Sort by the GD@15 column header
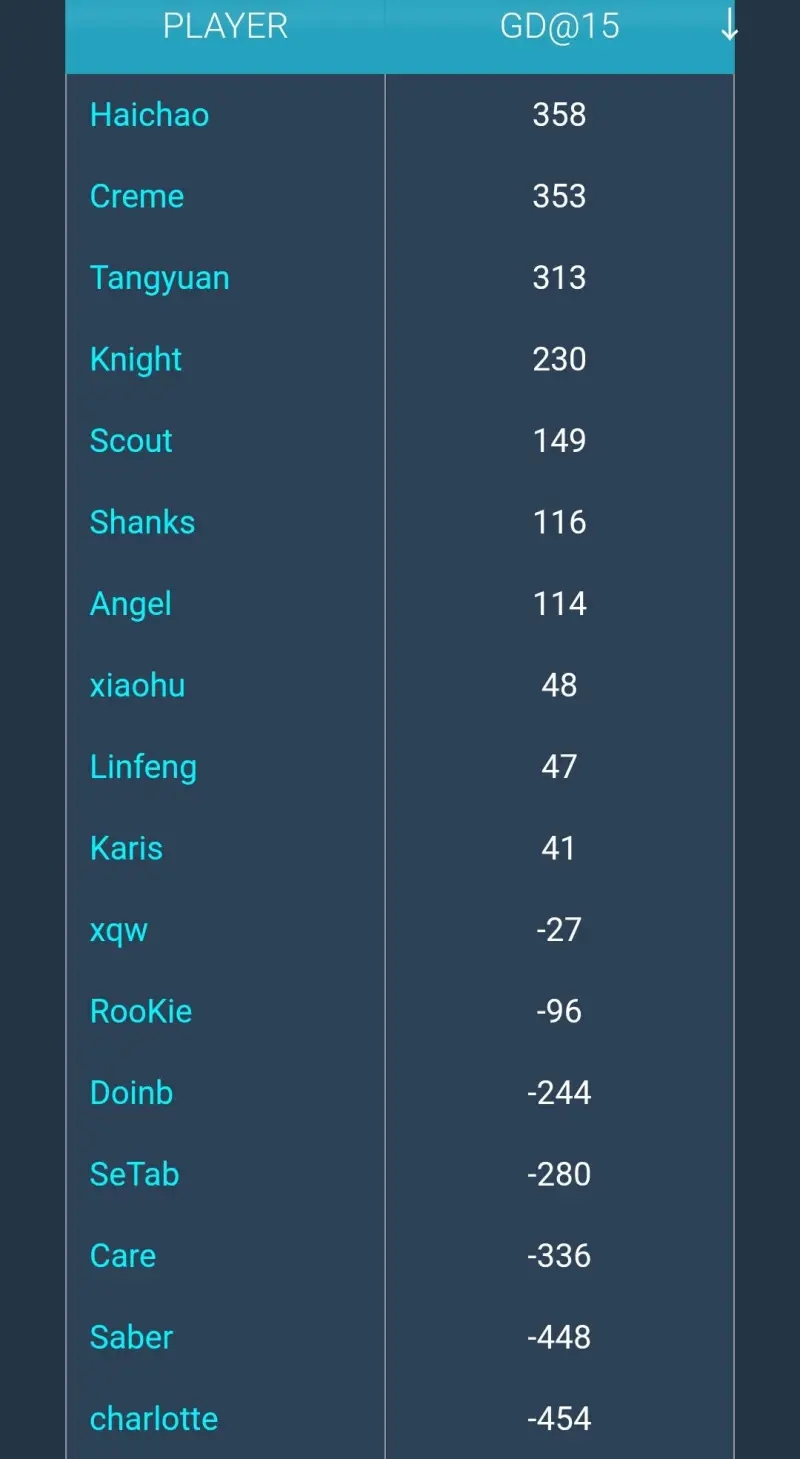This screenshot has height=1459, width=800. (559, 27)
